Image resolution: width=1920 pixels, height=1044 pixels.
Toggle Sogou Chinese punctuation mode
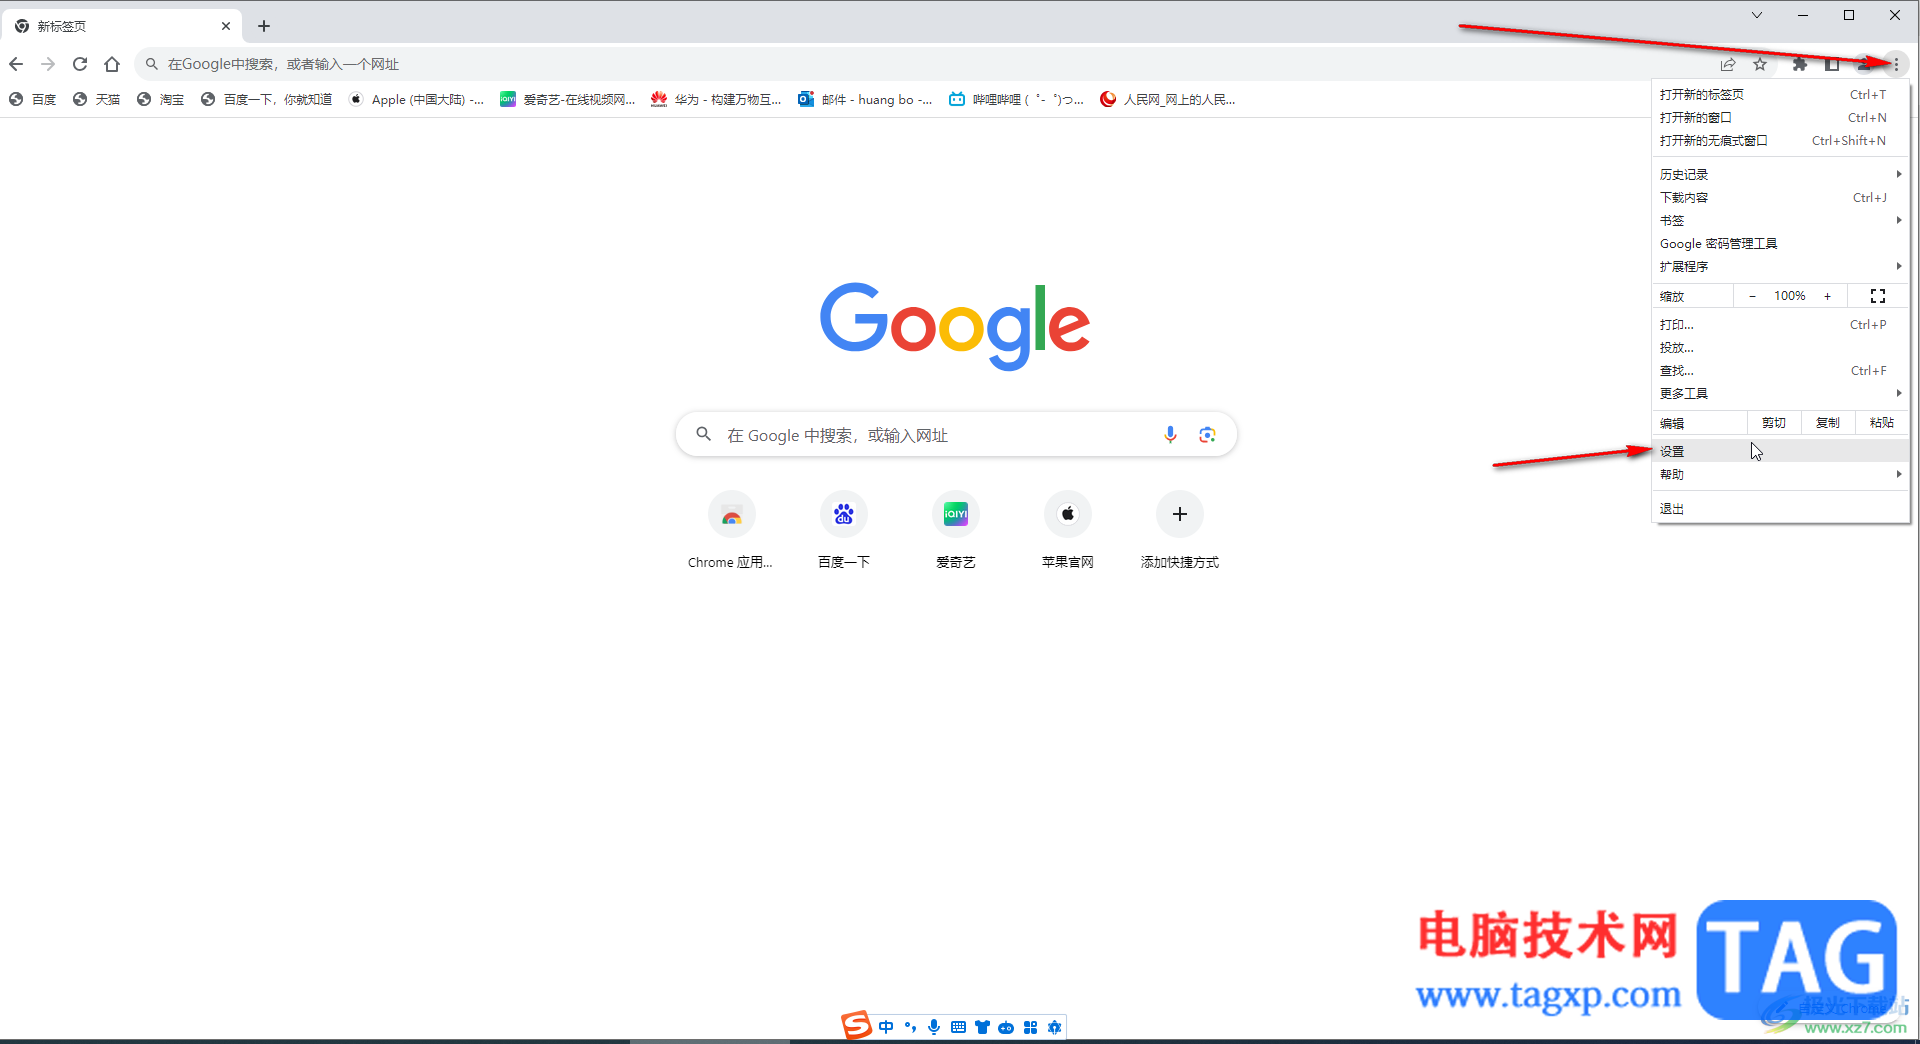910,1027
